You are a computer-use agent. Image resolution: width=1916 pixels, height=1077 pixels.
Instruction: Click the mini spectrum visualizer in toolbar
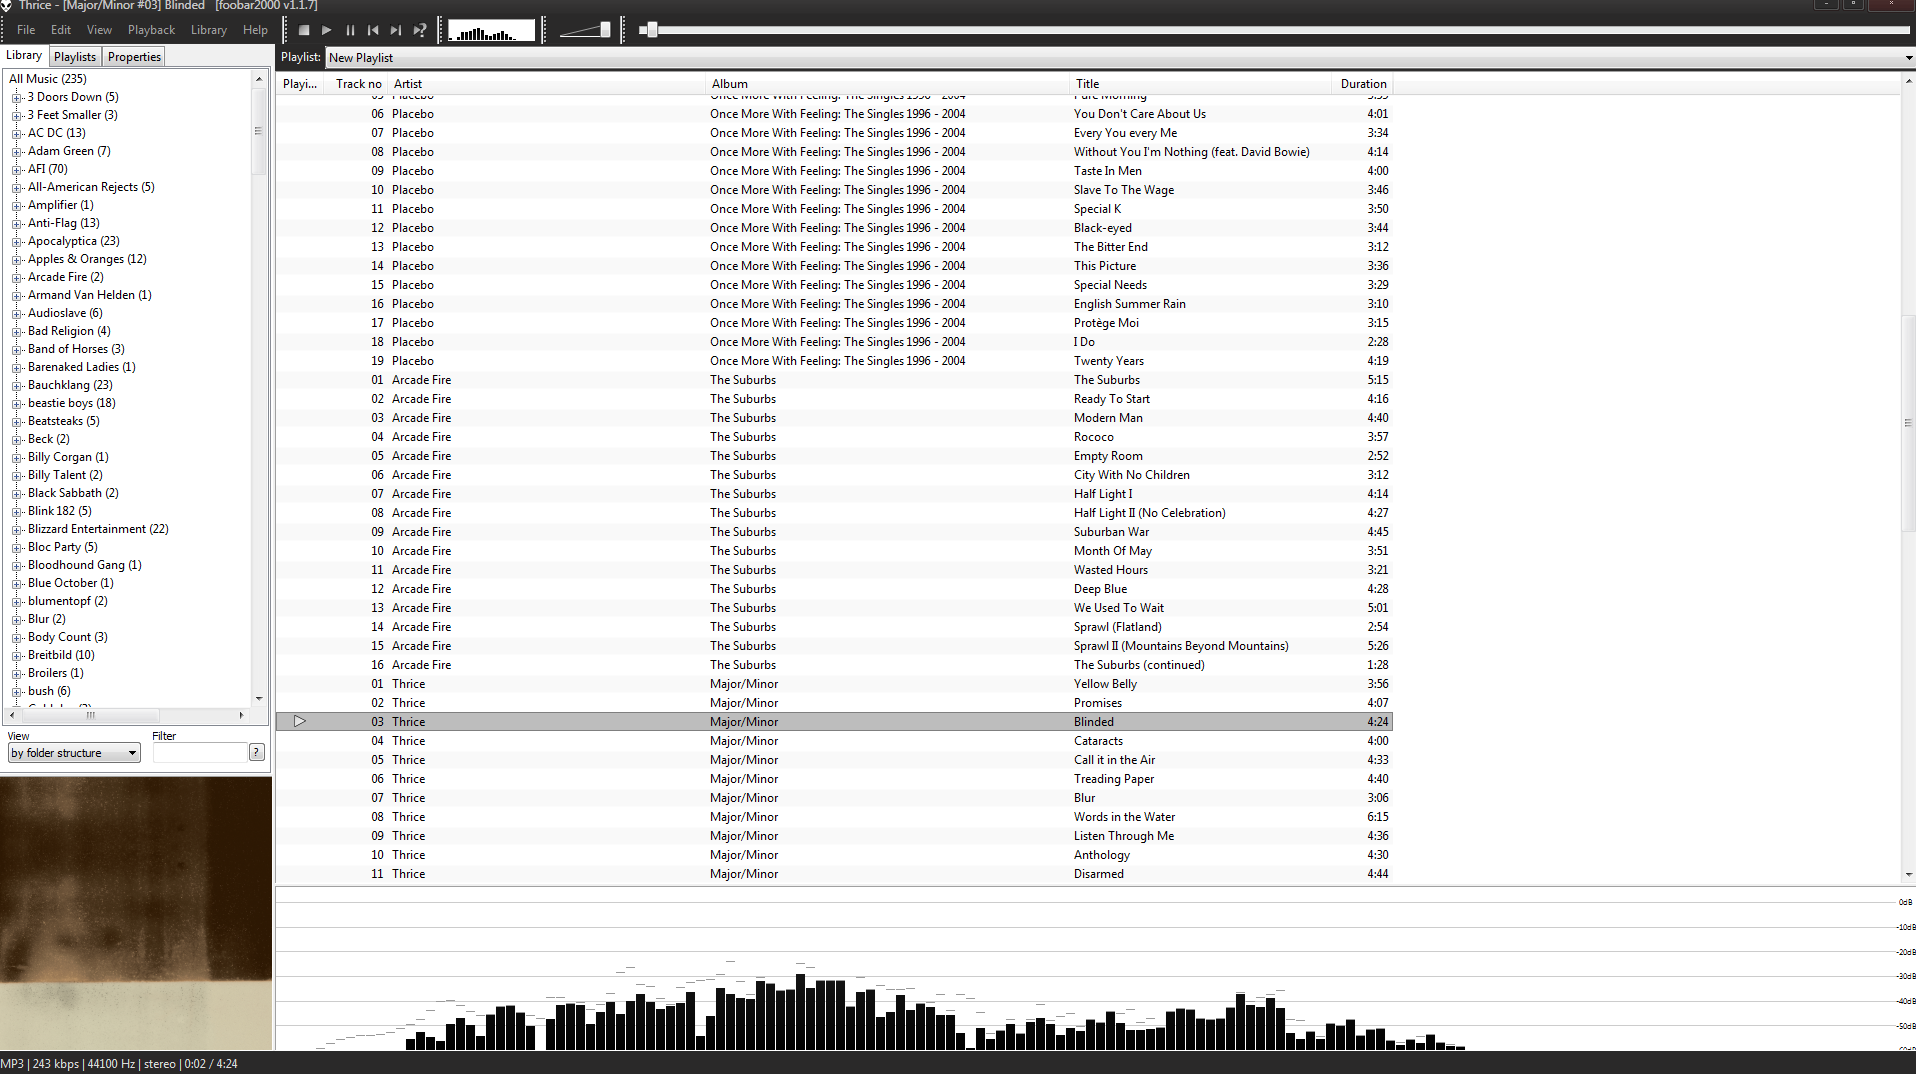tap(491, 31)
